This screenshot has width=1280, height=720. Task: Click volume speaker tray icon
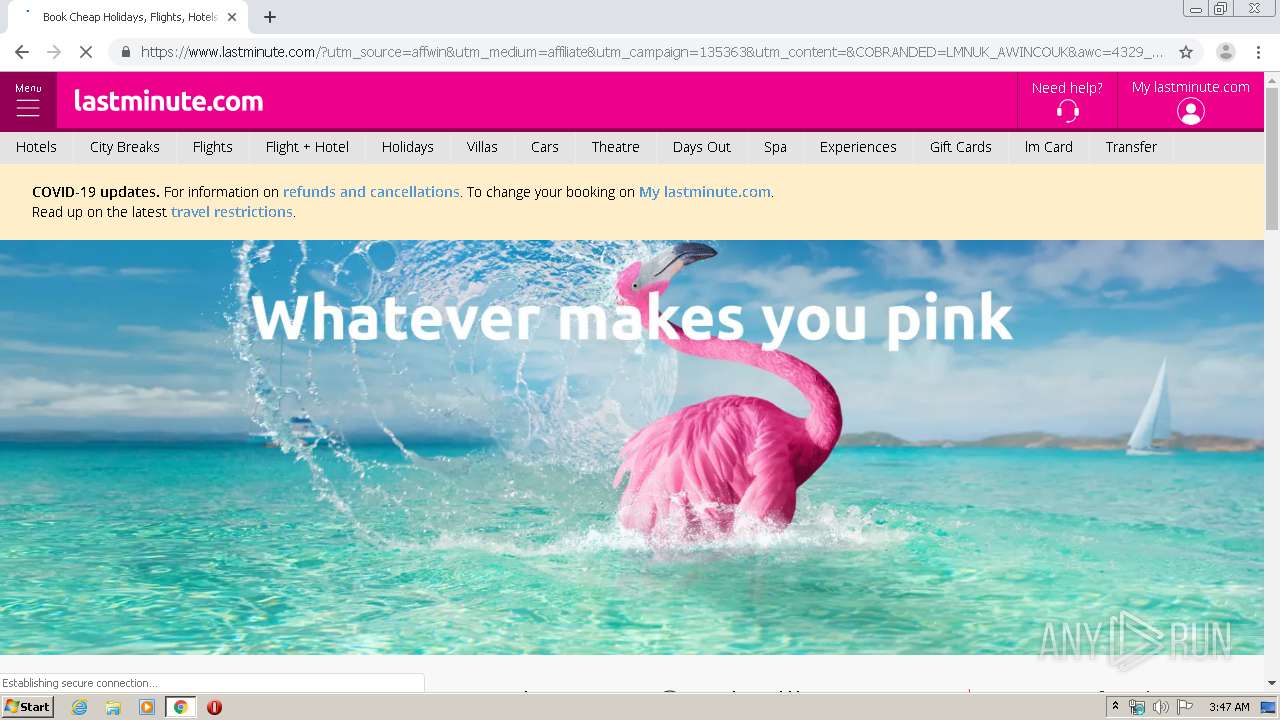click(x=1160, y=707)
